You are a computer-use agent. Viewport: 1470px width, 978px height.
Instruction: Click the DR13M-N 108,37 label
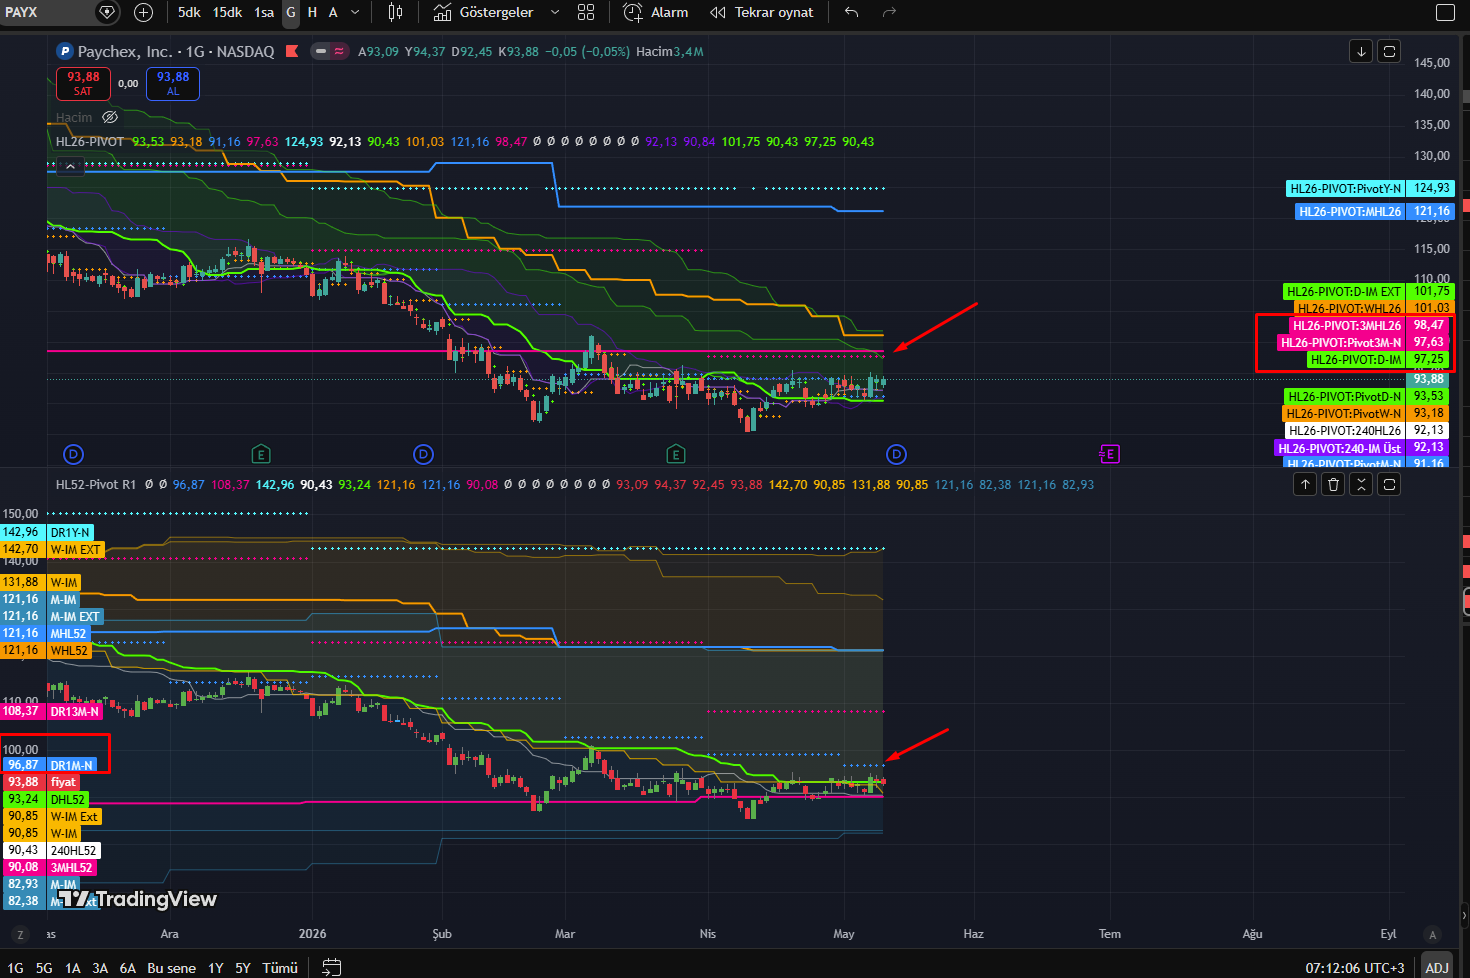pos(52,711)
